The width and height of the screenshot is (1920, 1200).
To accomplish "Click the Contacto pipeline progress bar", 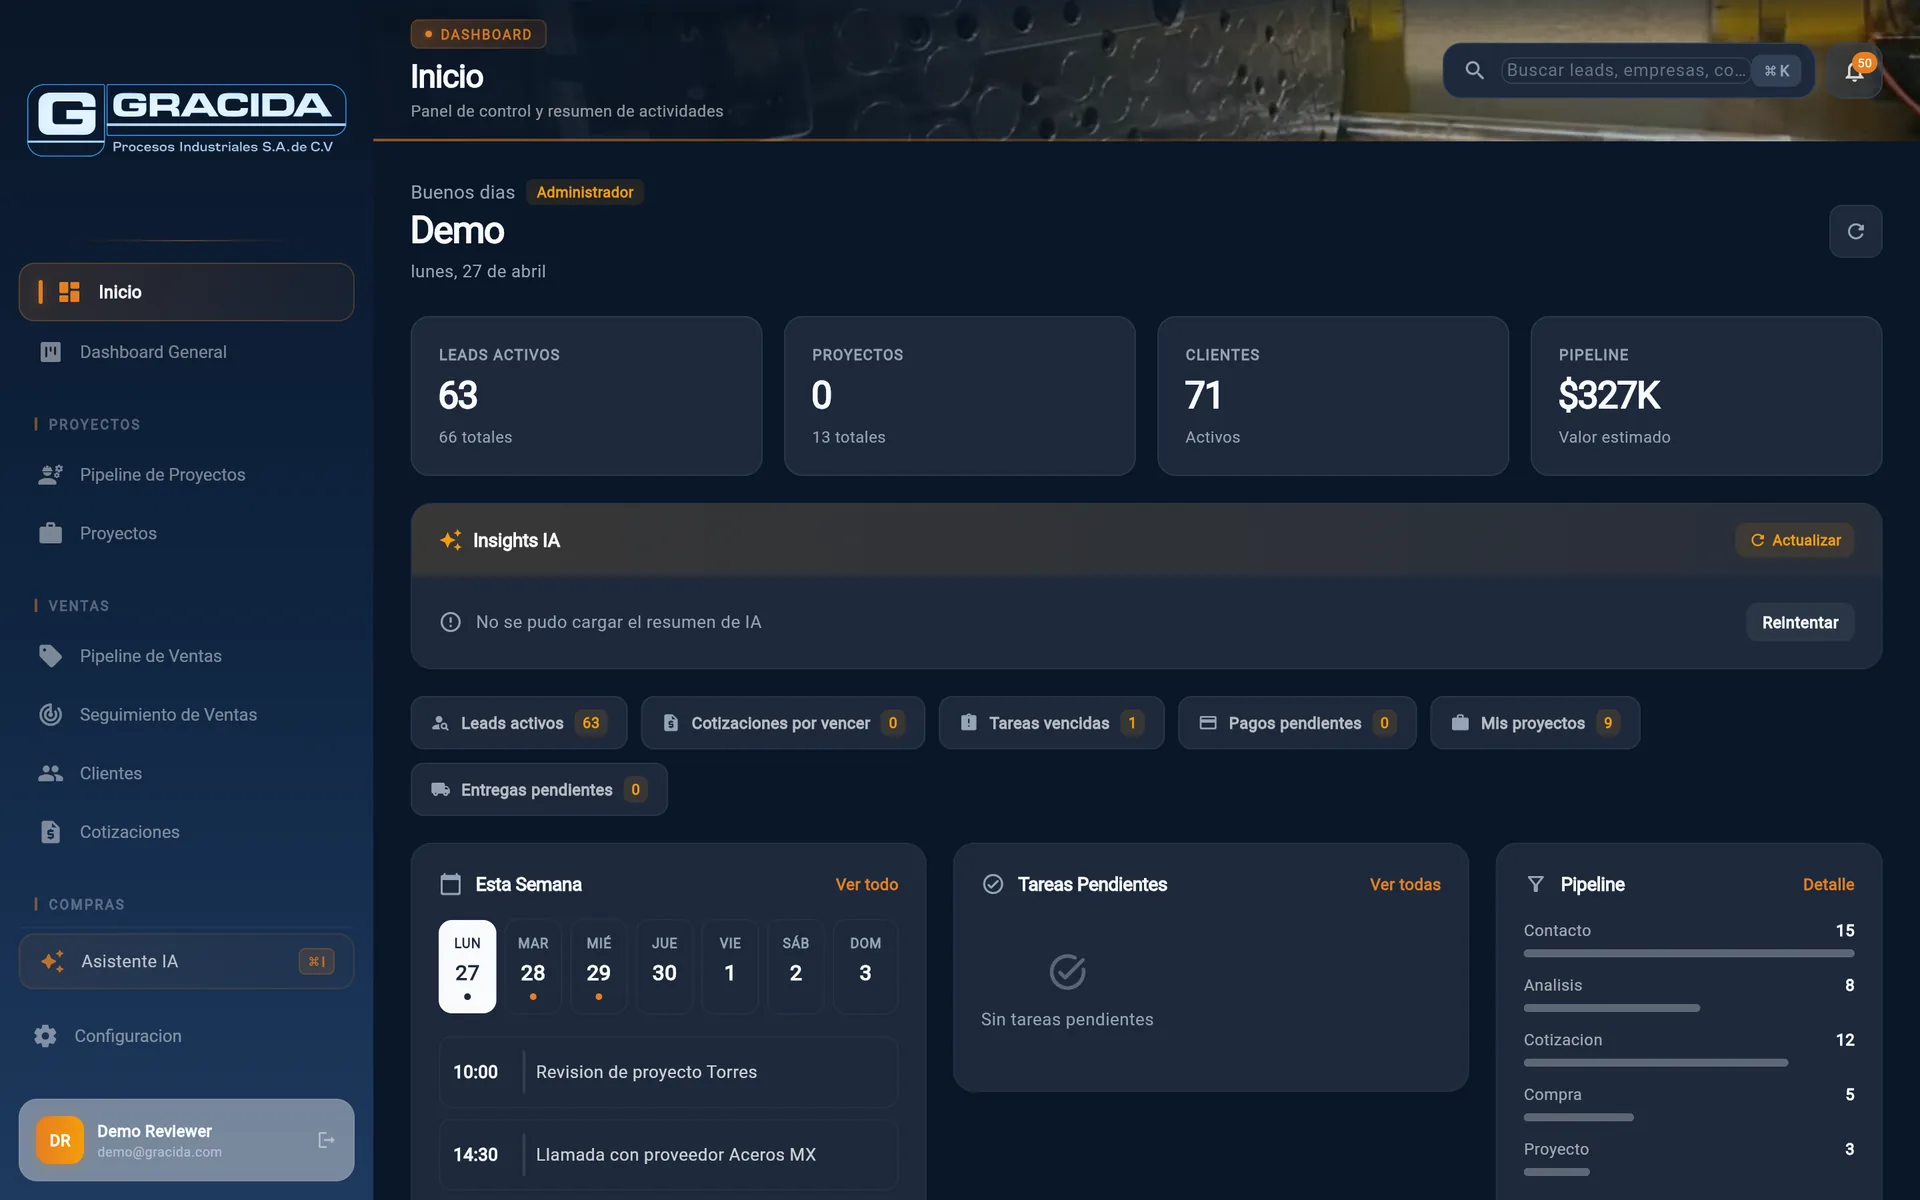I will pyautogui.click(x=1689, y=953).
